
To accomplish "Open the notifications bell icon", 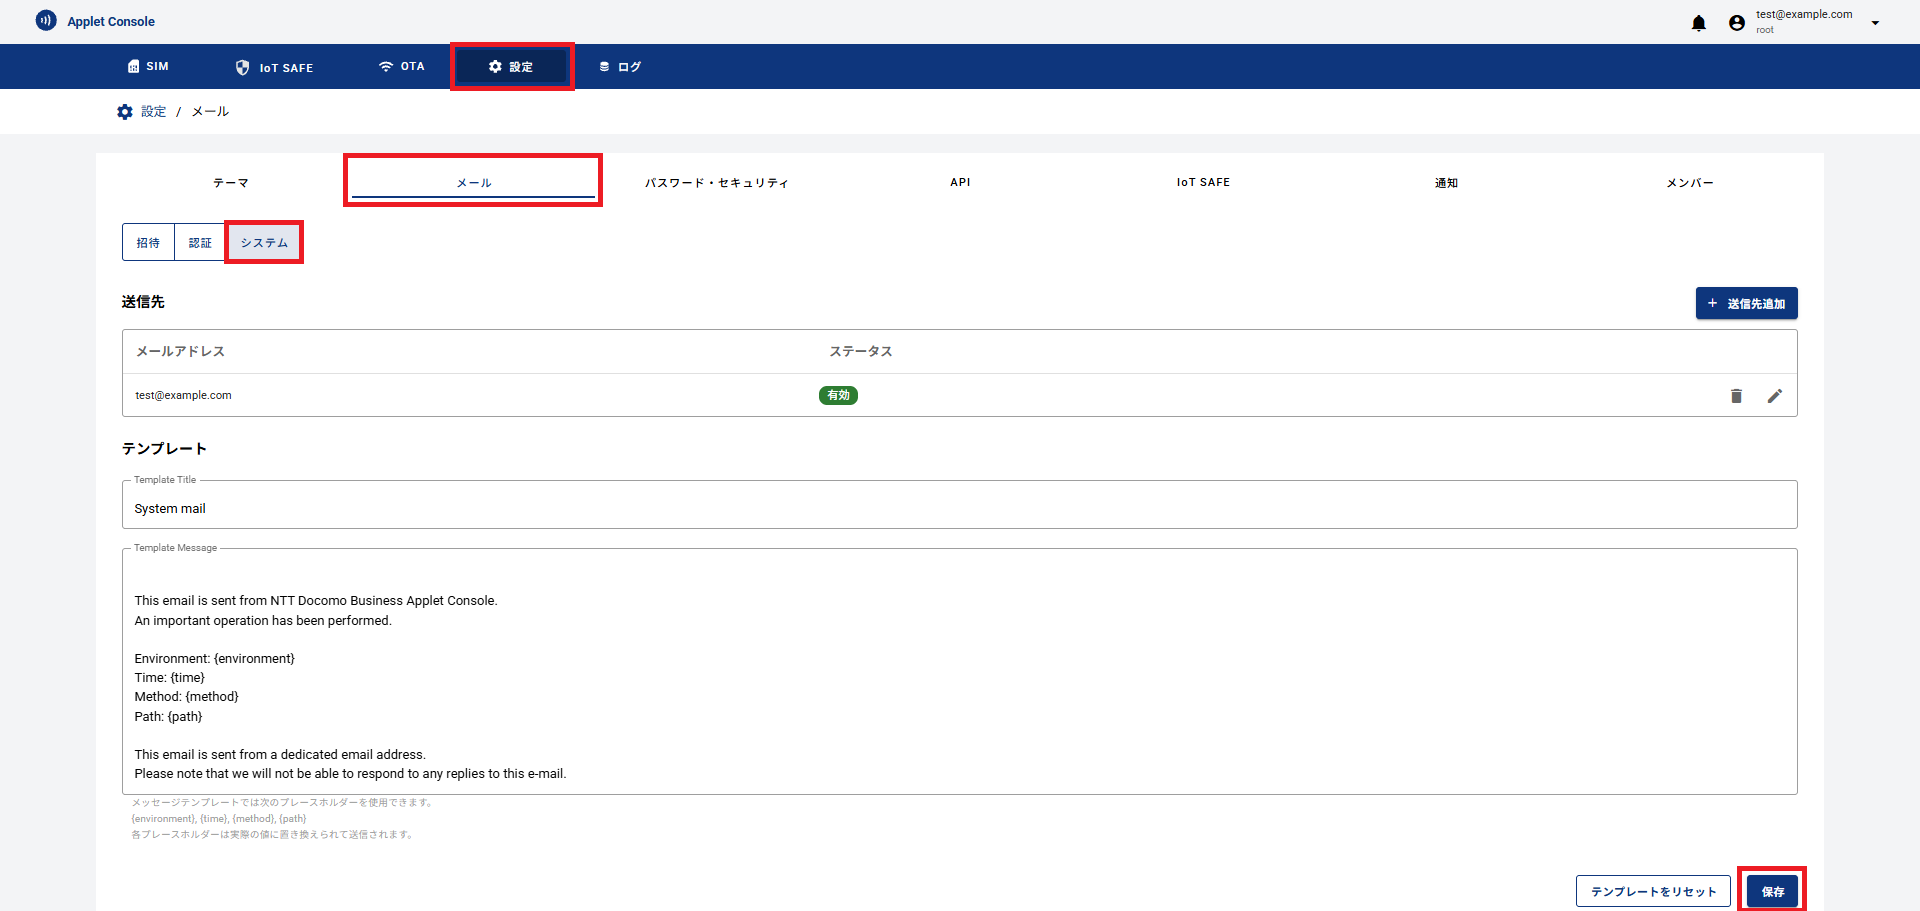I will click(x=1698, y=23).
